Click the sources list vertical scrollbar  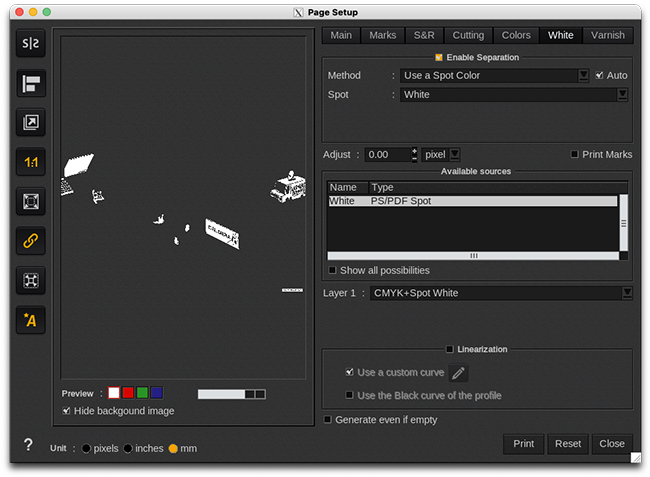623,223
